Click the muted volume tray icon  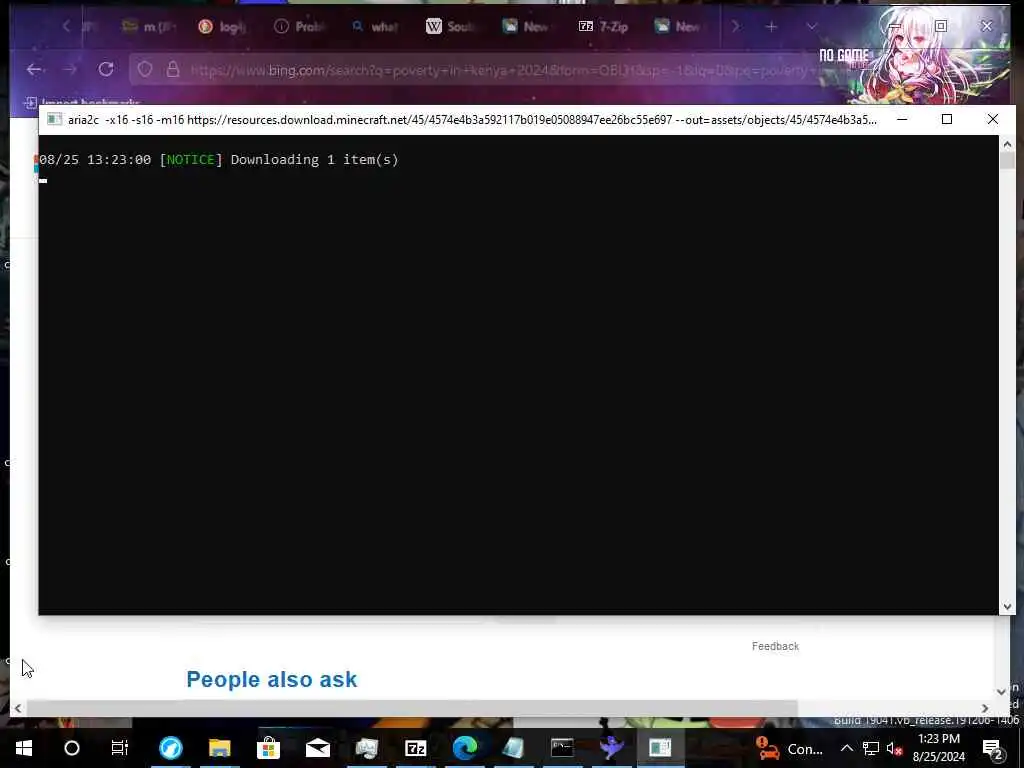click(x=894, y=748)
